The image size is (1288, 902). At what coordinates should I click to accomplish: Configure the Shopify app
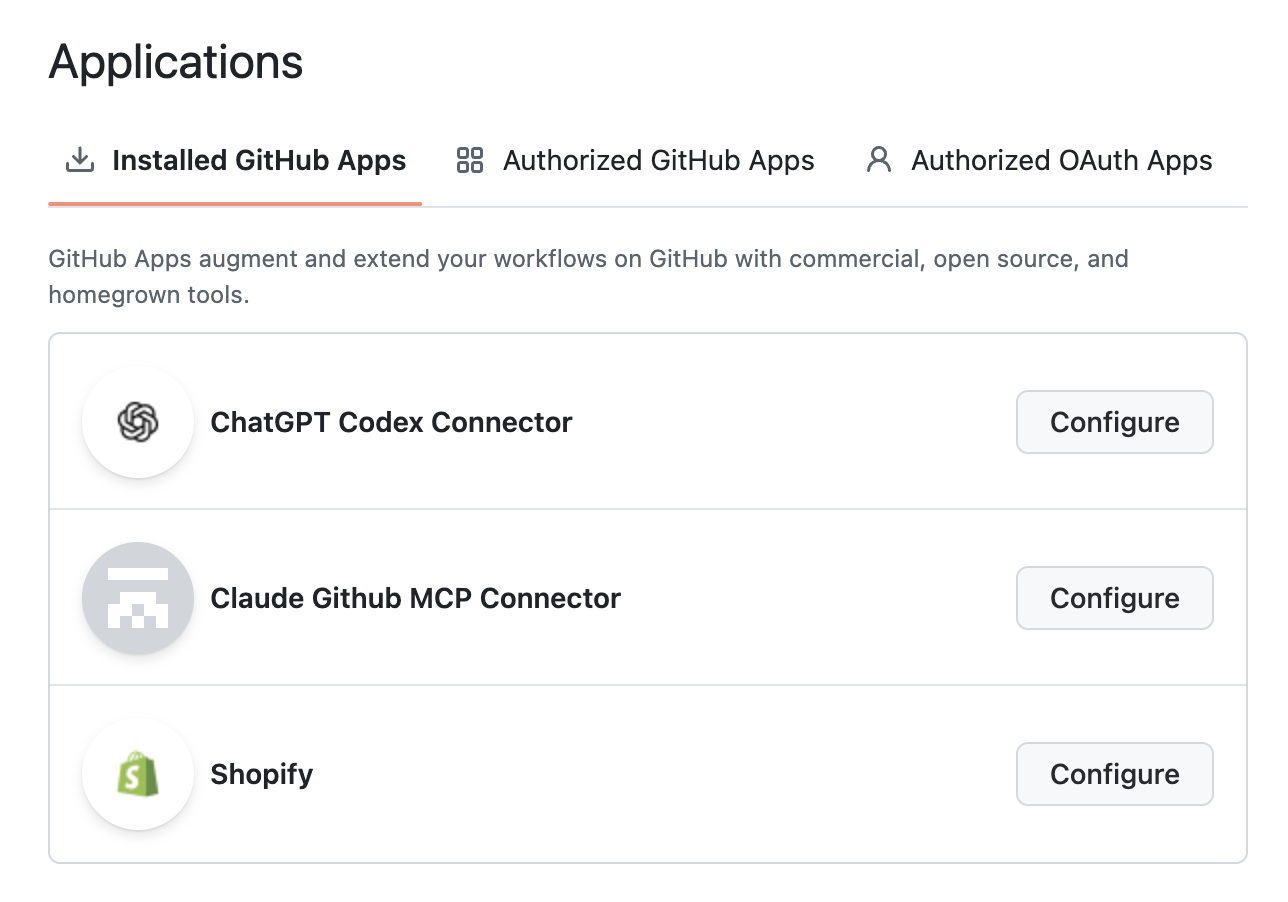(x=1115, y=774)
